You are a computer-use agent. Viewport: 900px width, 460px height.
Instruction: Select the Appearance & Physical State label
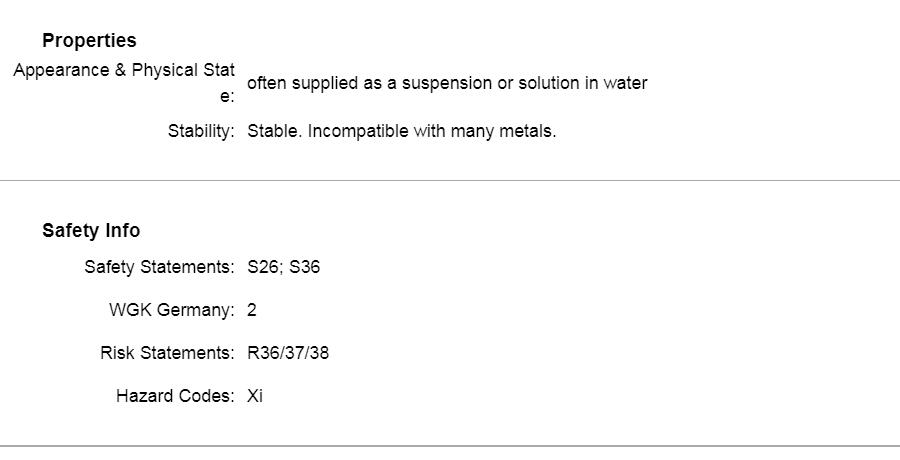(x=124, y=83)
